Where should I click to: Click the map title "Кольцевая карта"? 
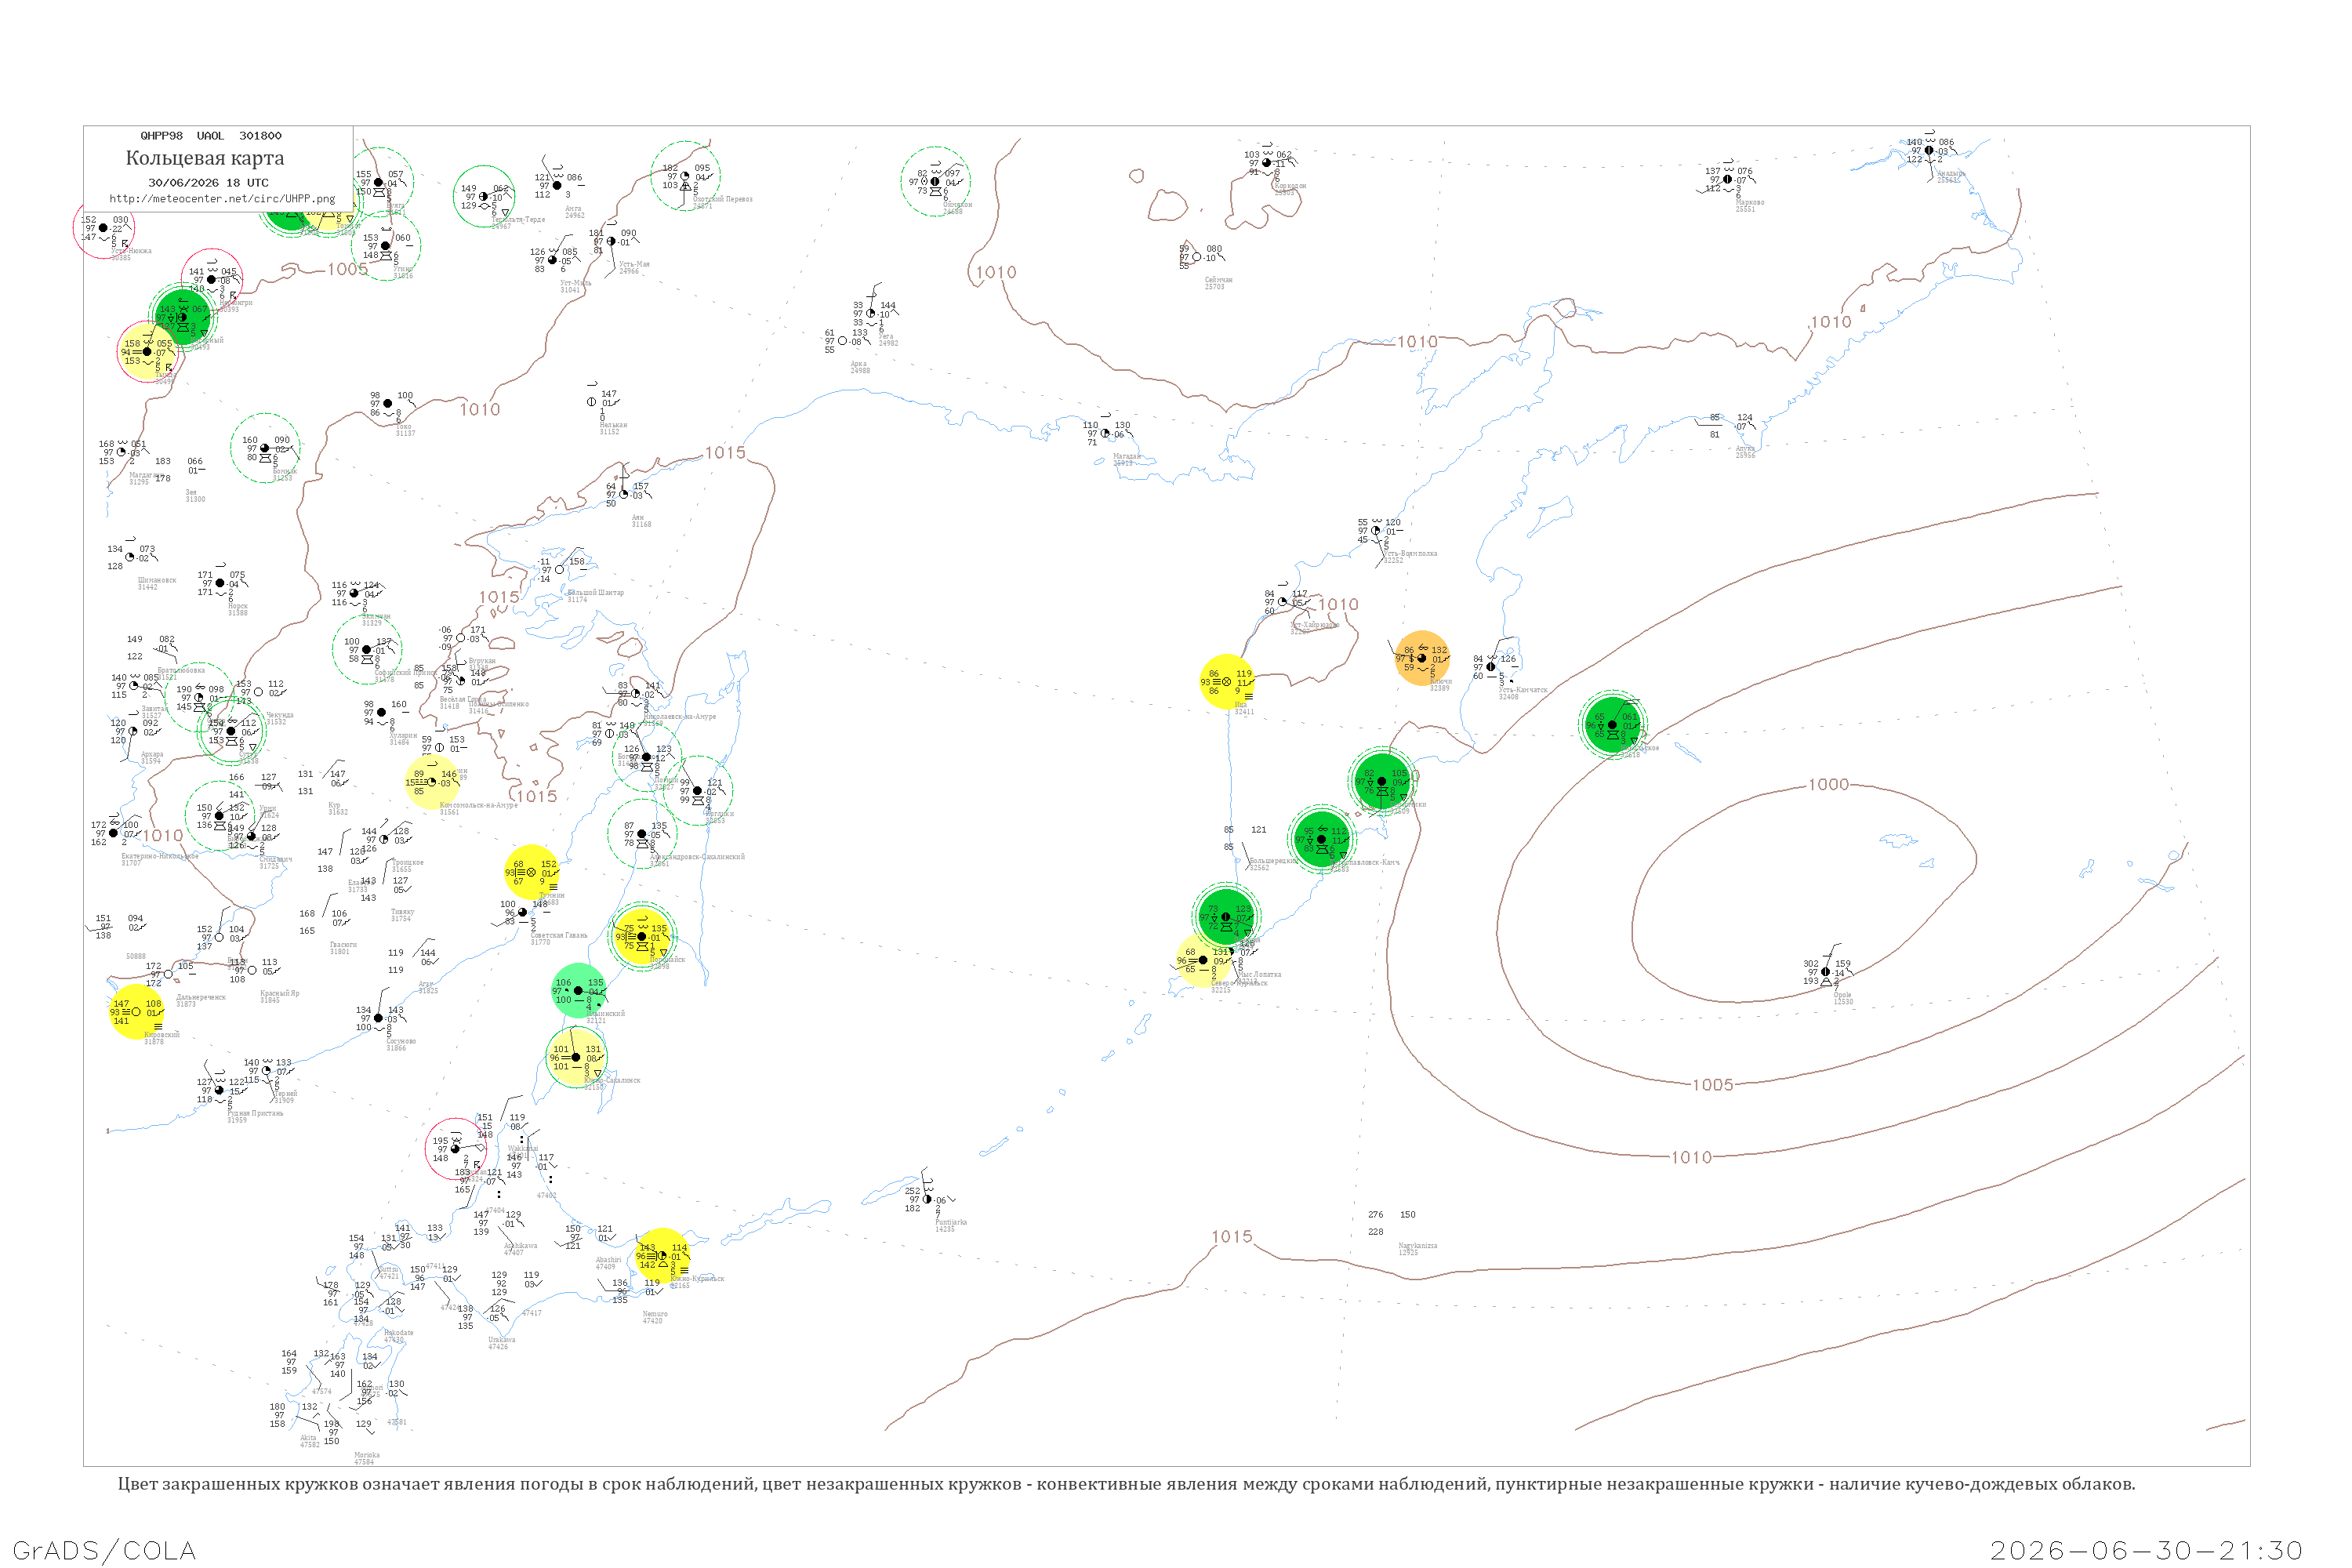205,158
